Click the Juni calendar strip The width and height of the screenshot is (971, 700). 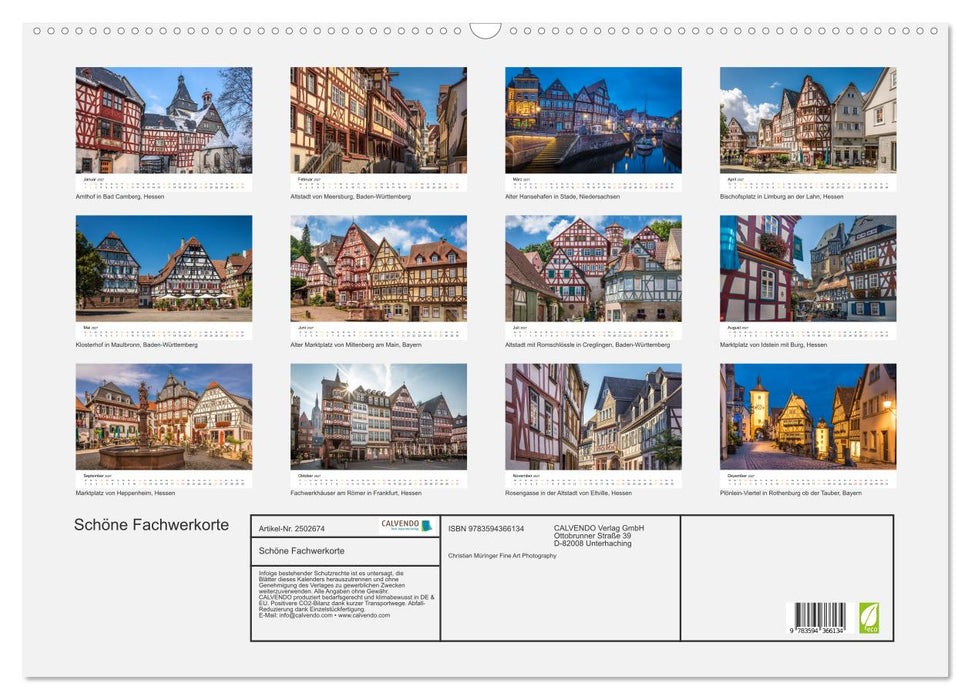click(x=378, y=331)
